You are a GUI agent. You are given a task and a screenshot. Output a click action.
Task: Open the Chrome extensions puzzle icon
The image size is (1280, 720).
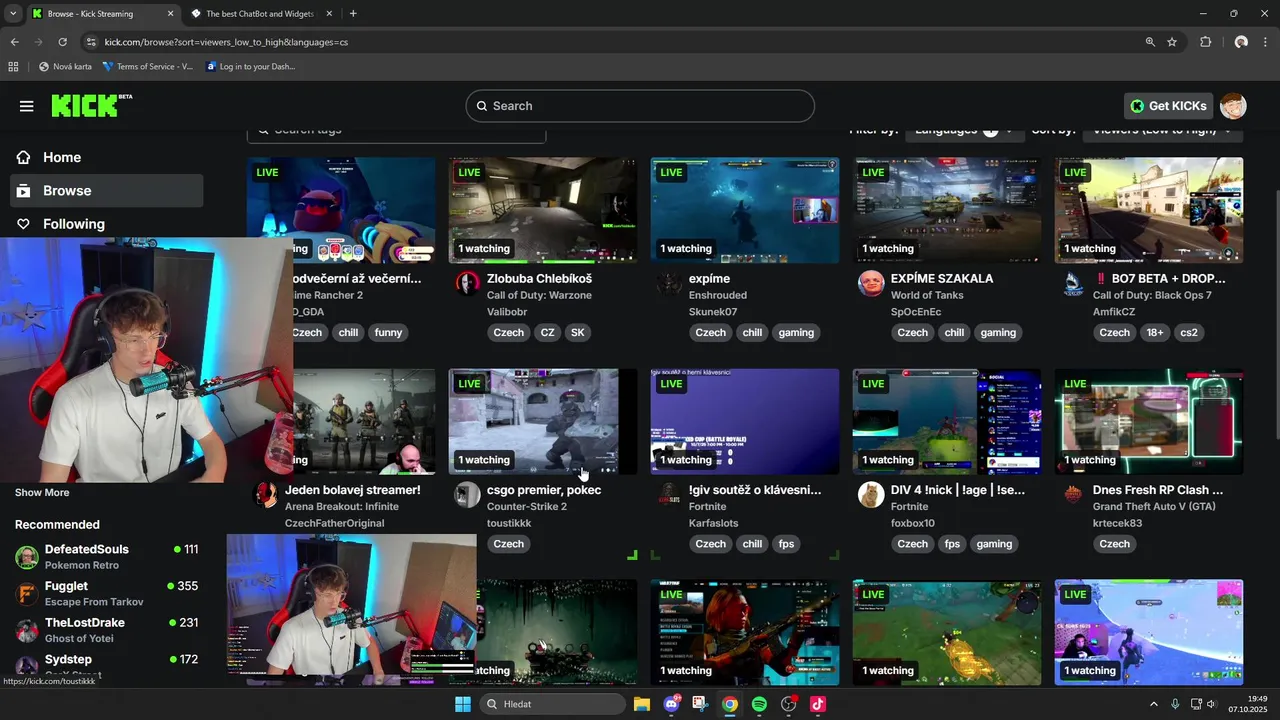[1205, 42]
